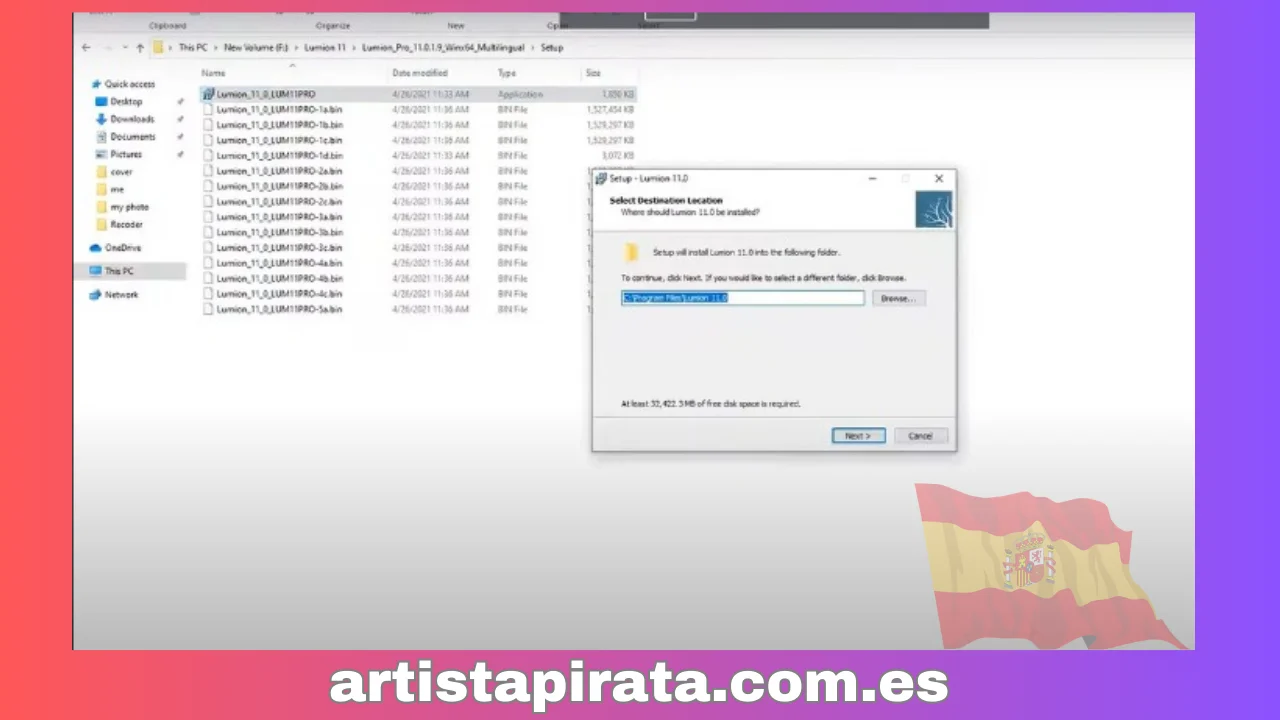Sort by the Date modified column header
The width and height of the screenshot is (1280, 720).
click(420, 73)
